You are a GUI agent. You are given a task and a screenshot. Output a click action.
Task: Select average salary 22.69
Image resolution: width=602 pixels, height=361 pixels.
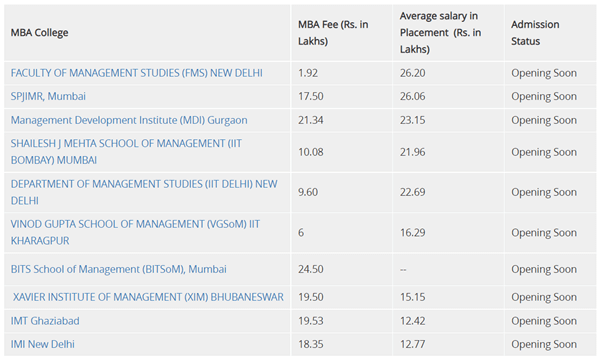click(412, 192)
